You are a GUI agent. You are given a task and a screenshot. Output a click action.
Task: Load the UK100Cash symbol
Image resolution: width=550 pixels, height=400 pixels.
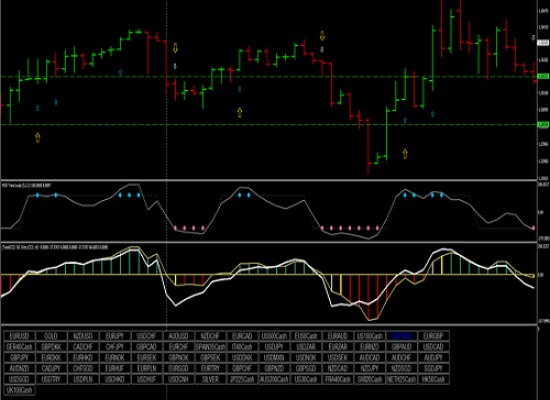pyautogui.click(x=19, y=390)
